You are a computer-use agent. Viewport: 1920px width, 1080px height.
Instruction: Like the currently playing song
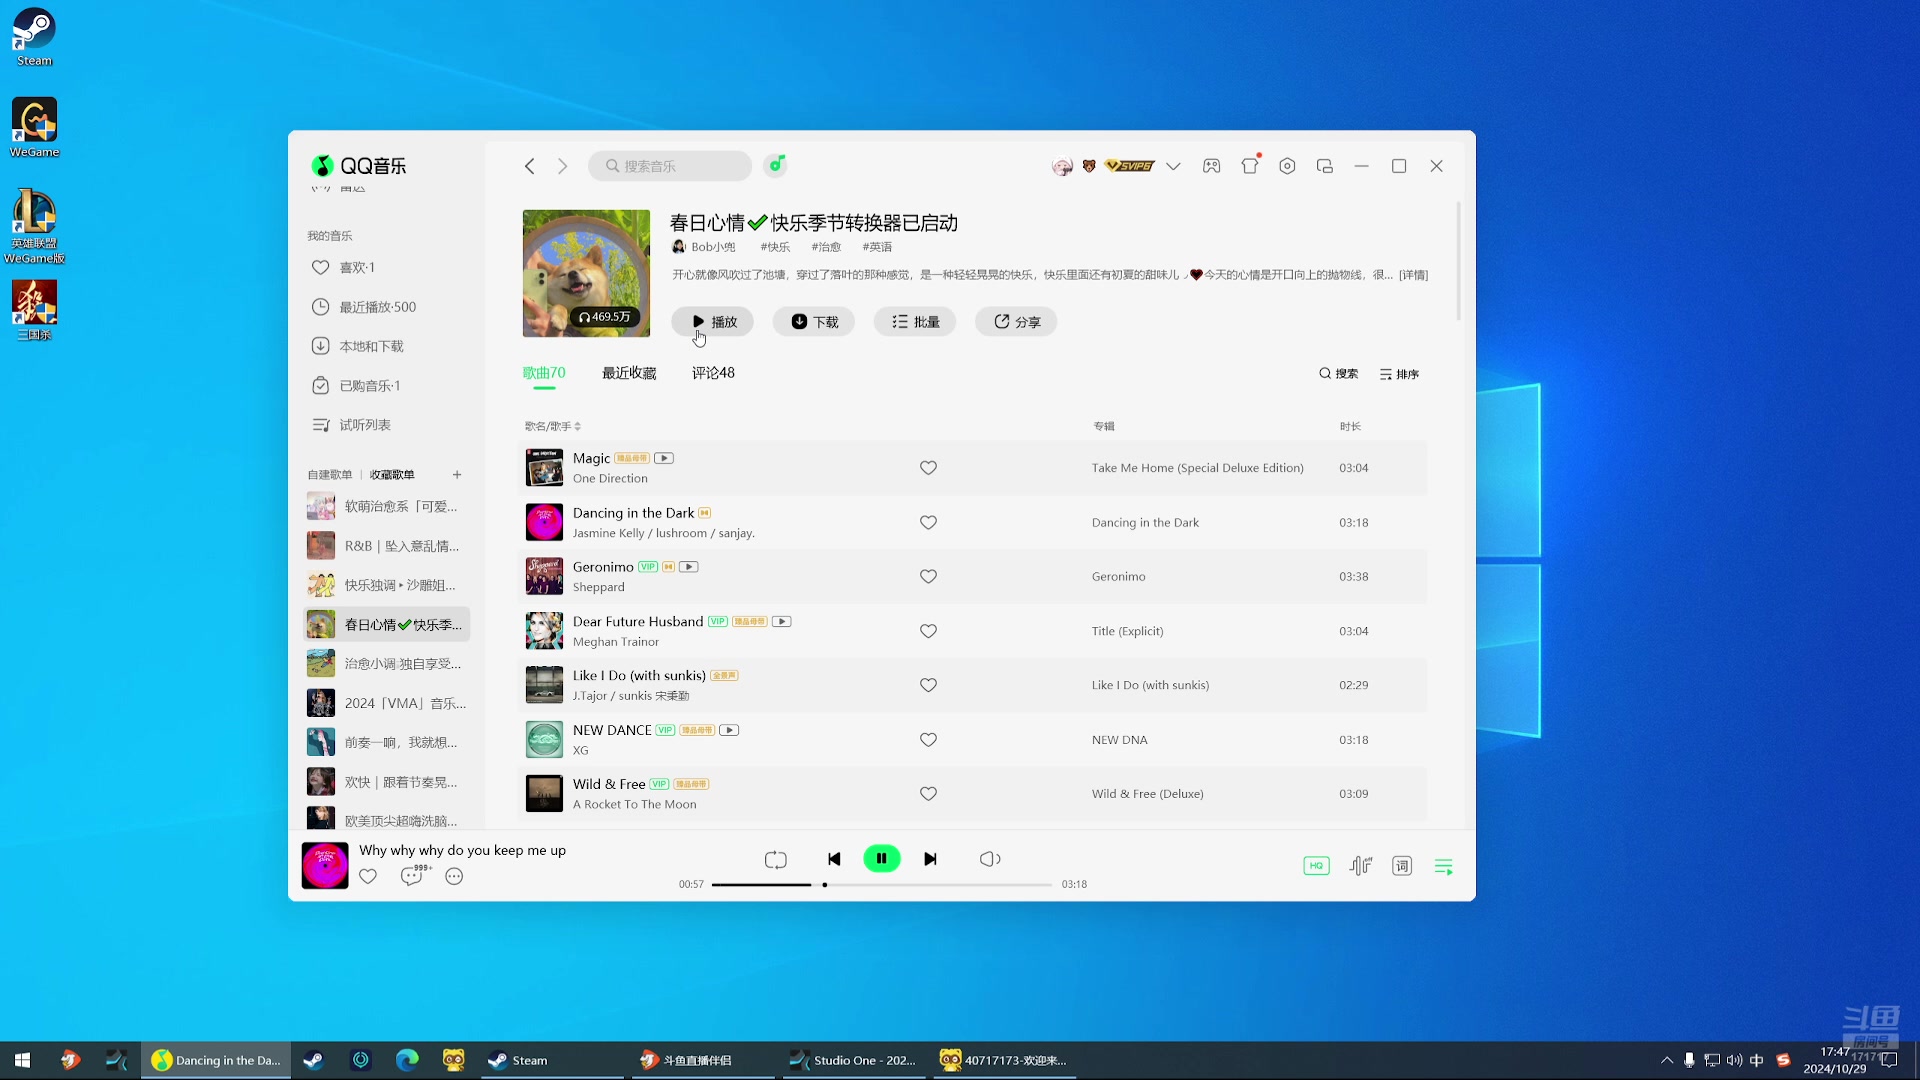pyautogui.click(x=368, y=877)
